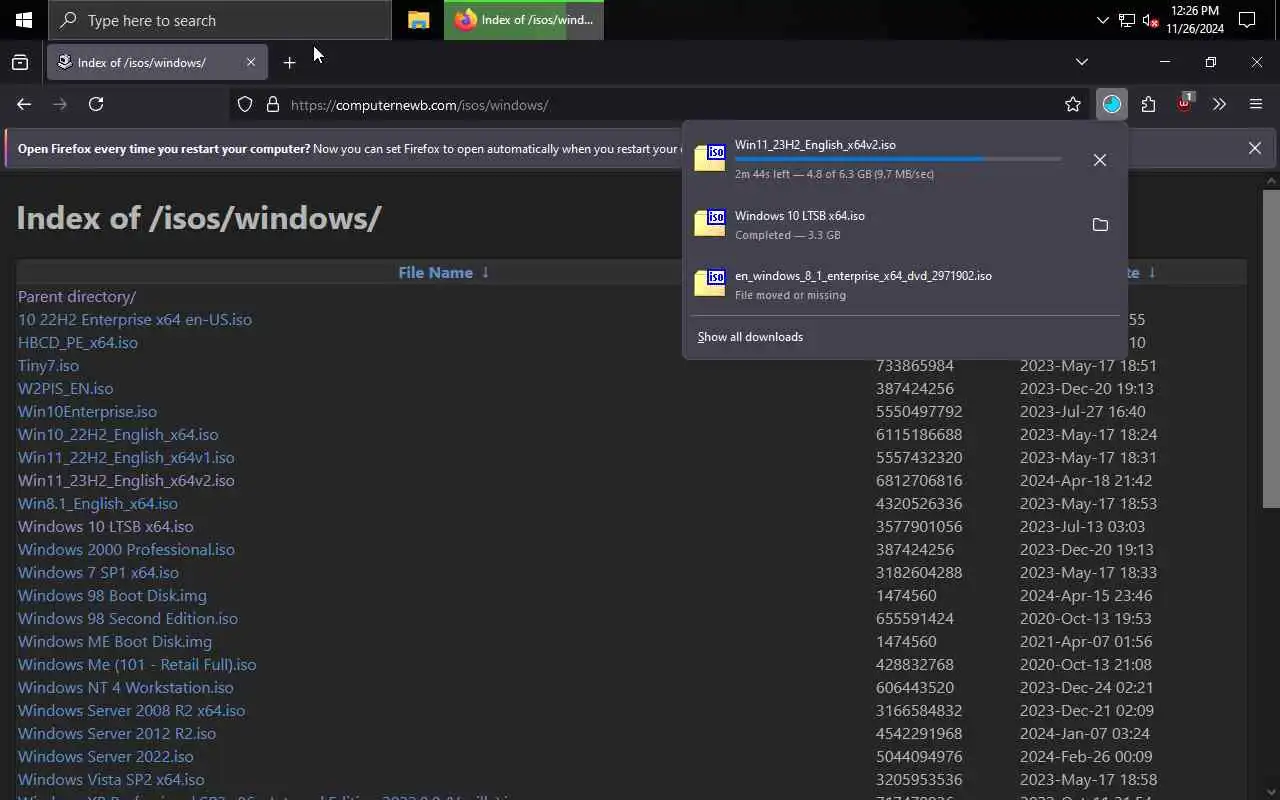
Task: Download Windows Server 2022.iso
Action: (106, 756)
